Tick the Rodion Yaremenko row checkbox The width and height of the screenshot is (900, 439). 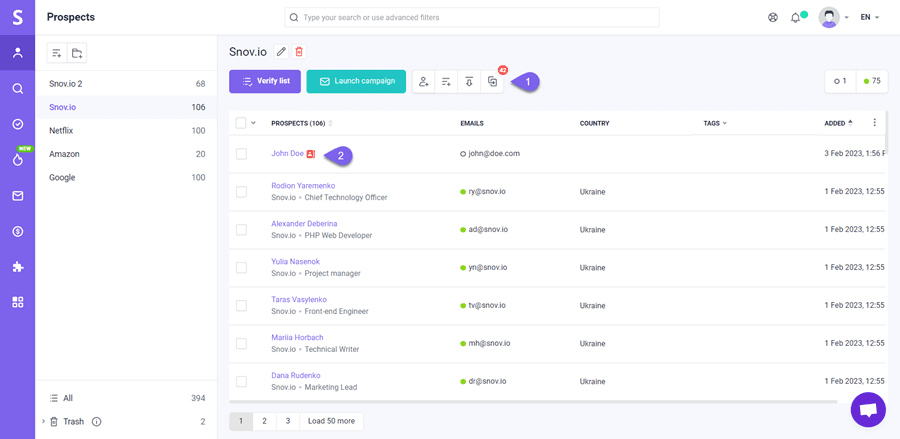click(x=241, y=192)
